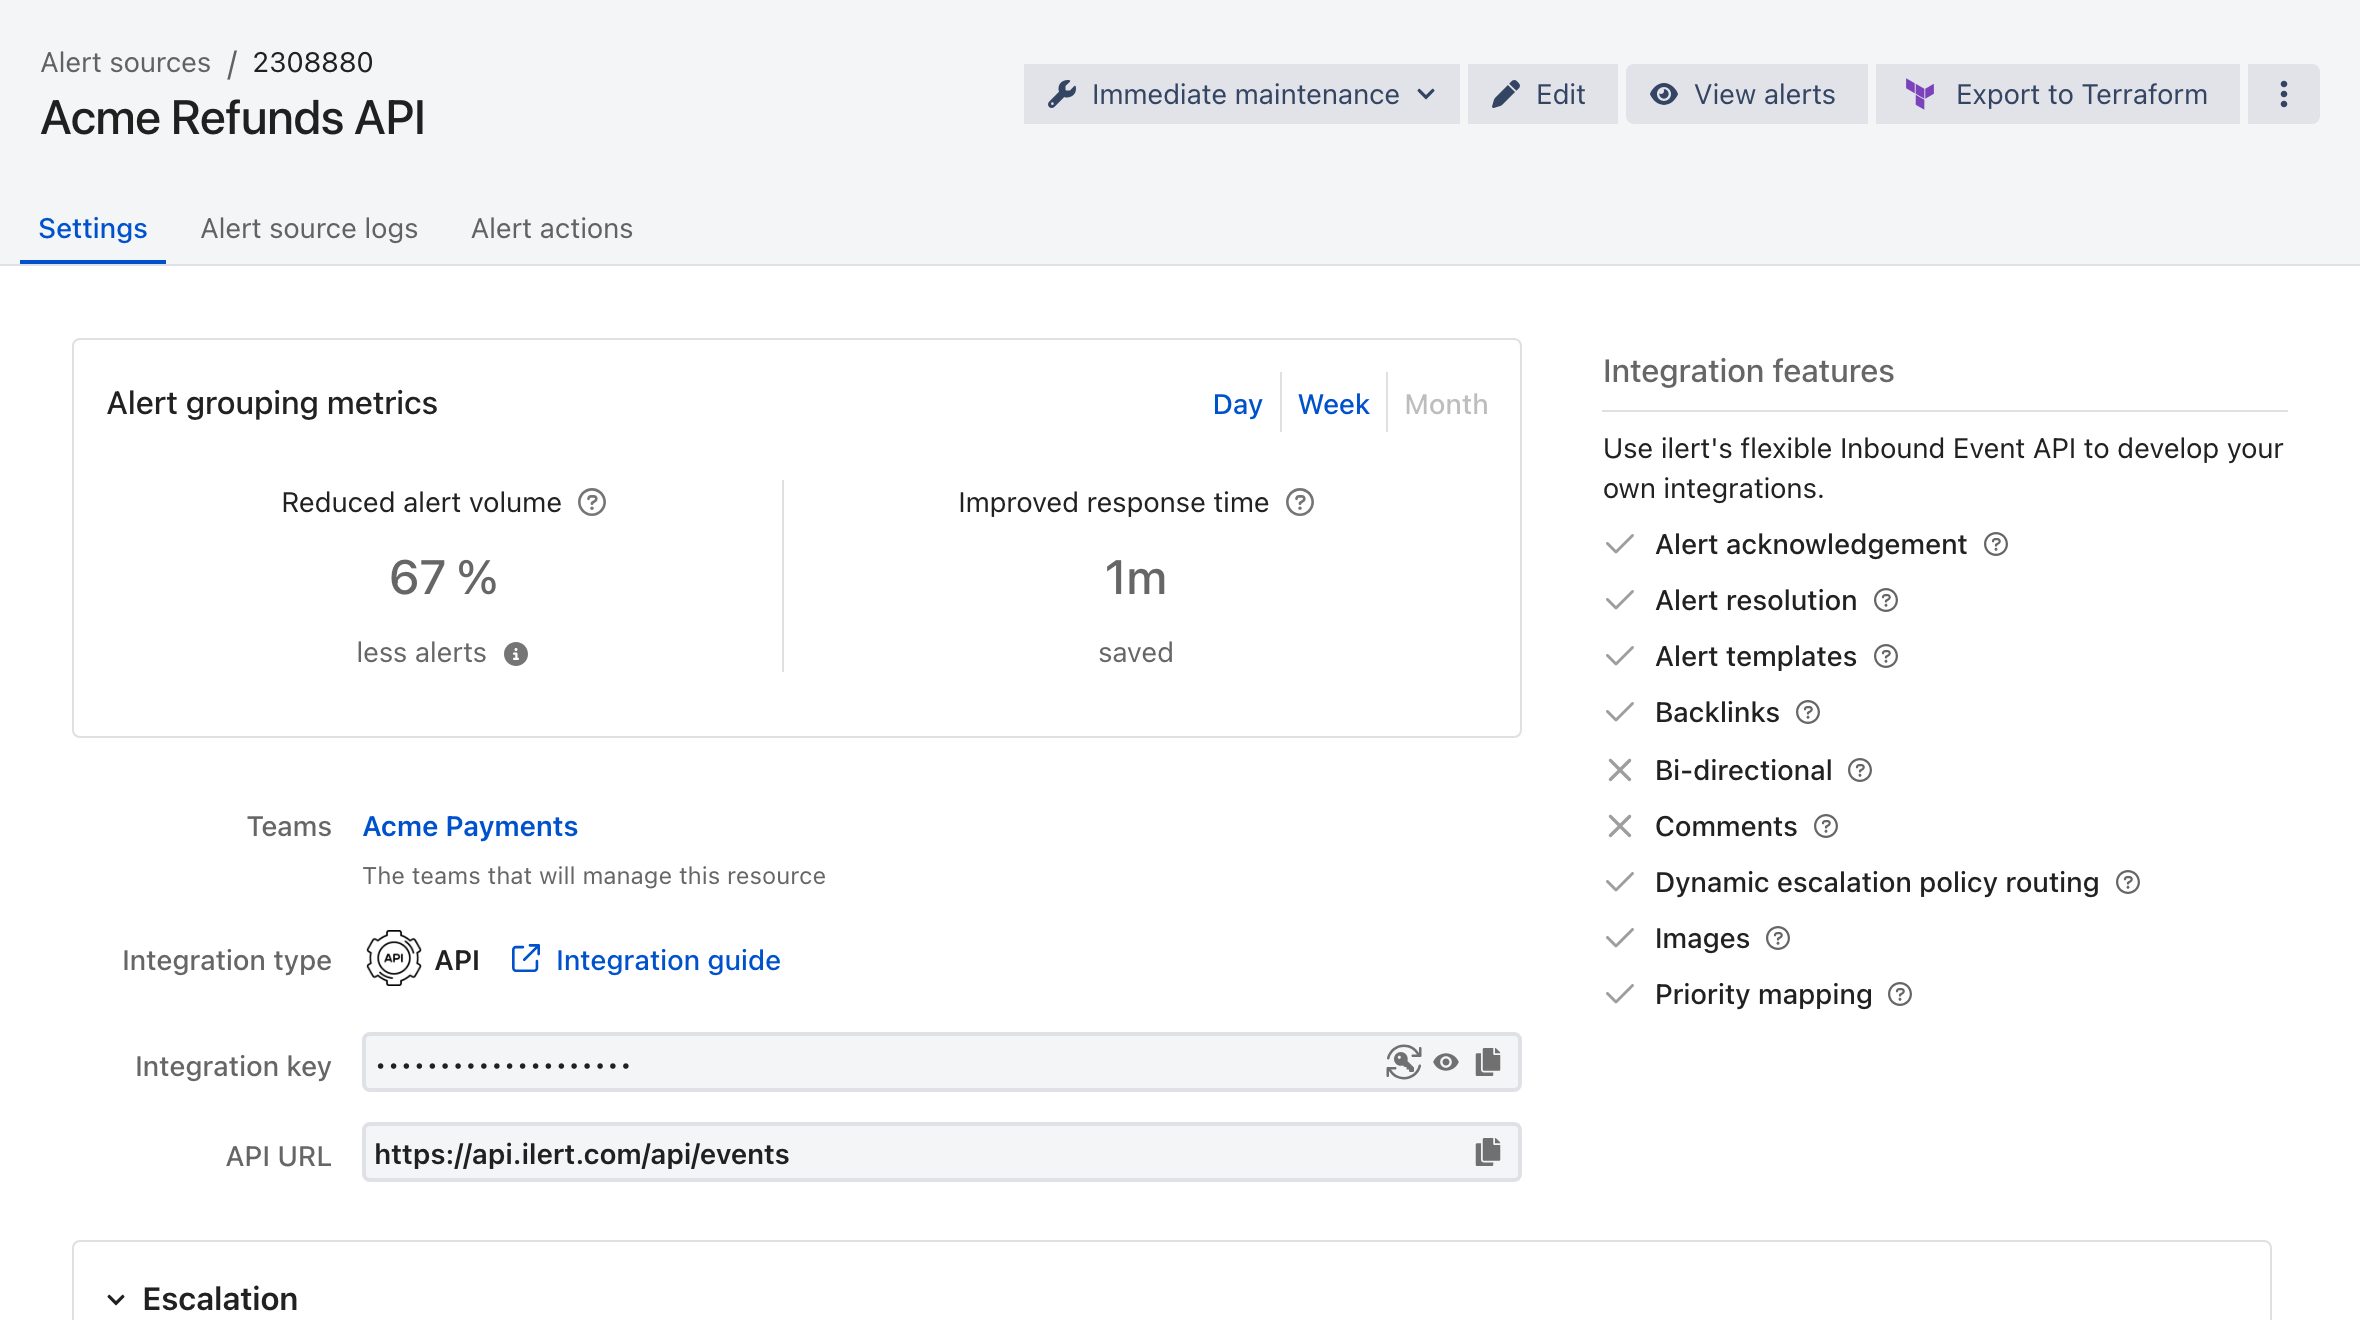The width and height of the screenshot is (2360, 1320).
Task: Open the Immediate maintenance dropdown
Action: click(1241, 94)
